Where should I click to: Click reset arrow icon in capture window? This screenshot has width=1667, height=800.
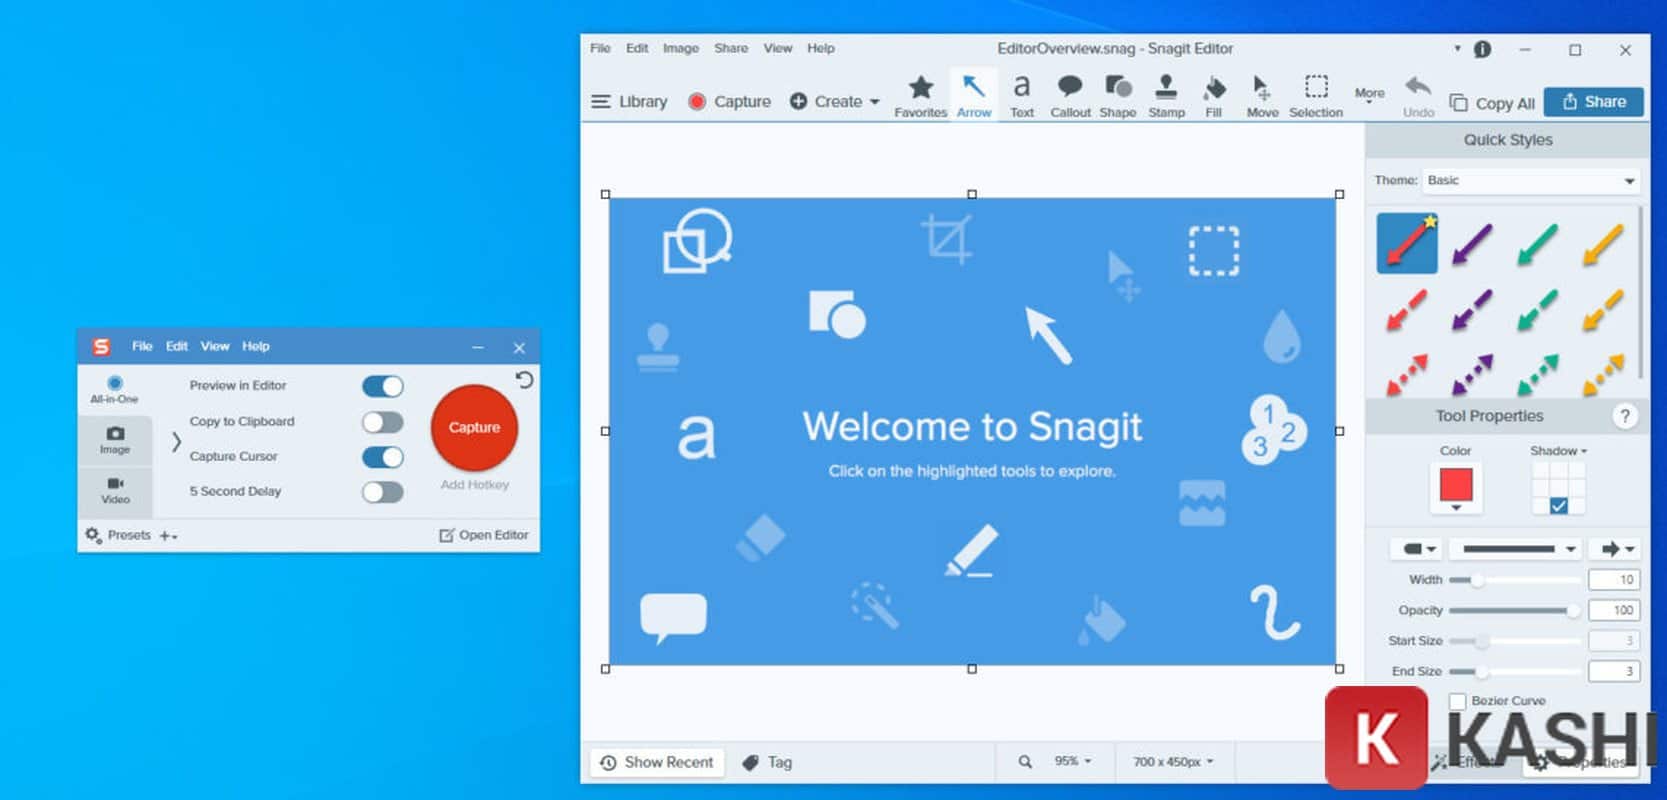point(524,380)
